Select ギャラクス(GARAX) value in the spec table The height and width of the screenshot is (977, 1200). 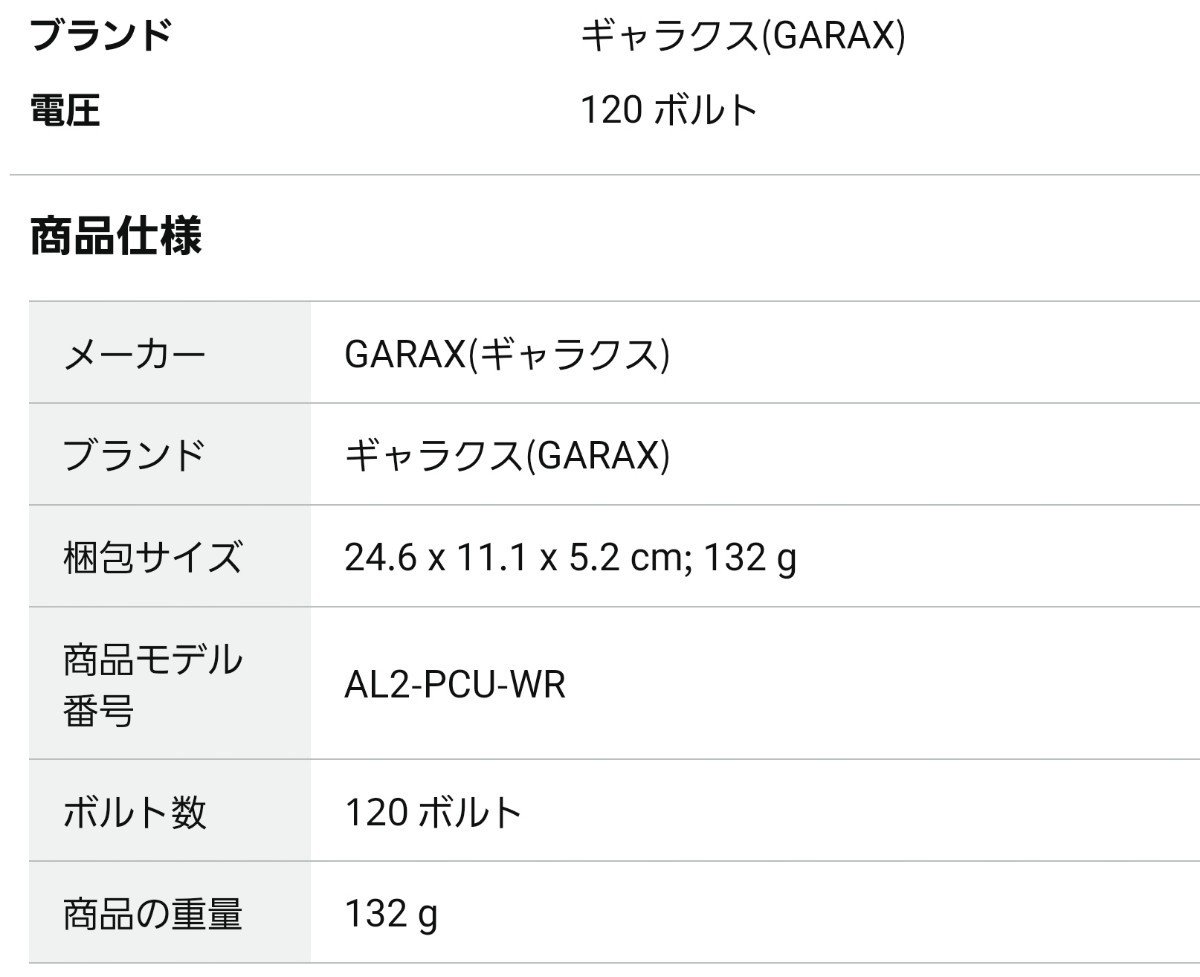coord(506,455)
